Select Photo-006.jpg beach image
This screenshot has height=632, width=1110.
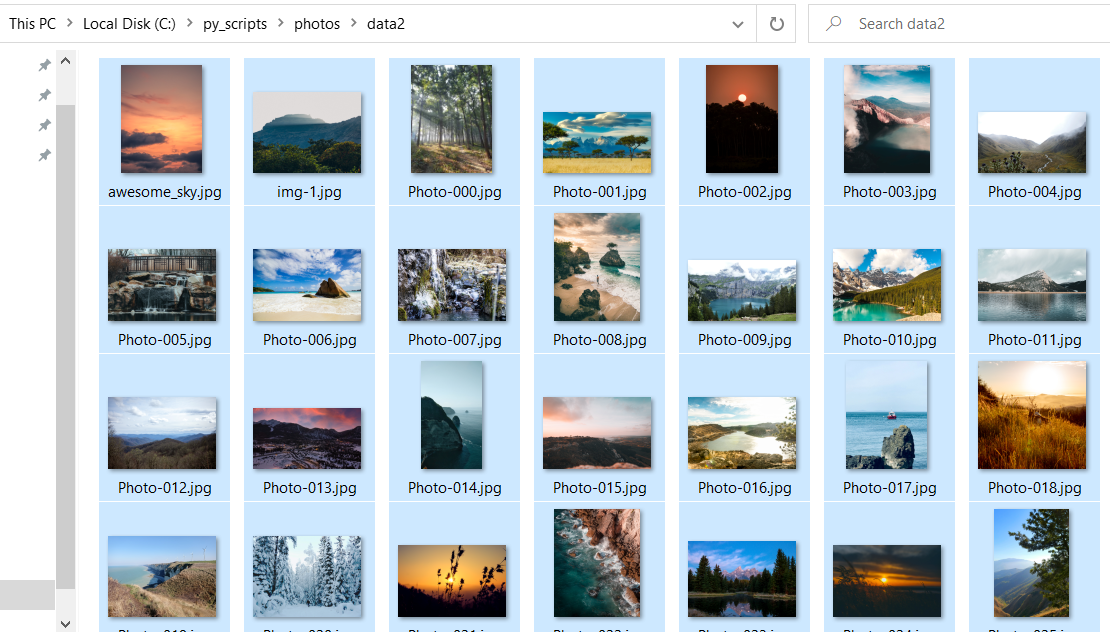(x=307, y=285)
